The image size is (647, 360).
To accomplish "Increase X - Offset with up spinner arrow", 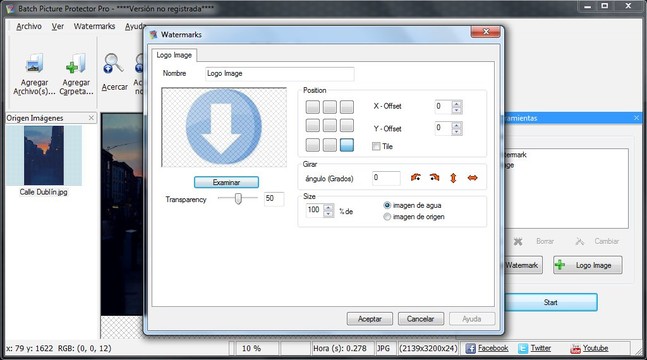I will tap(456, 104).
